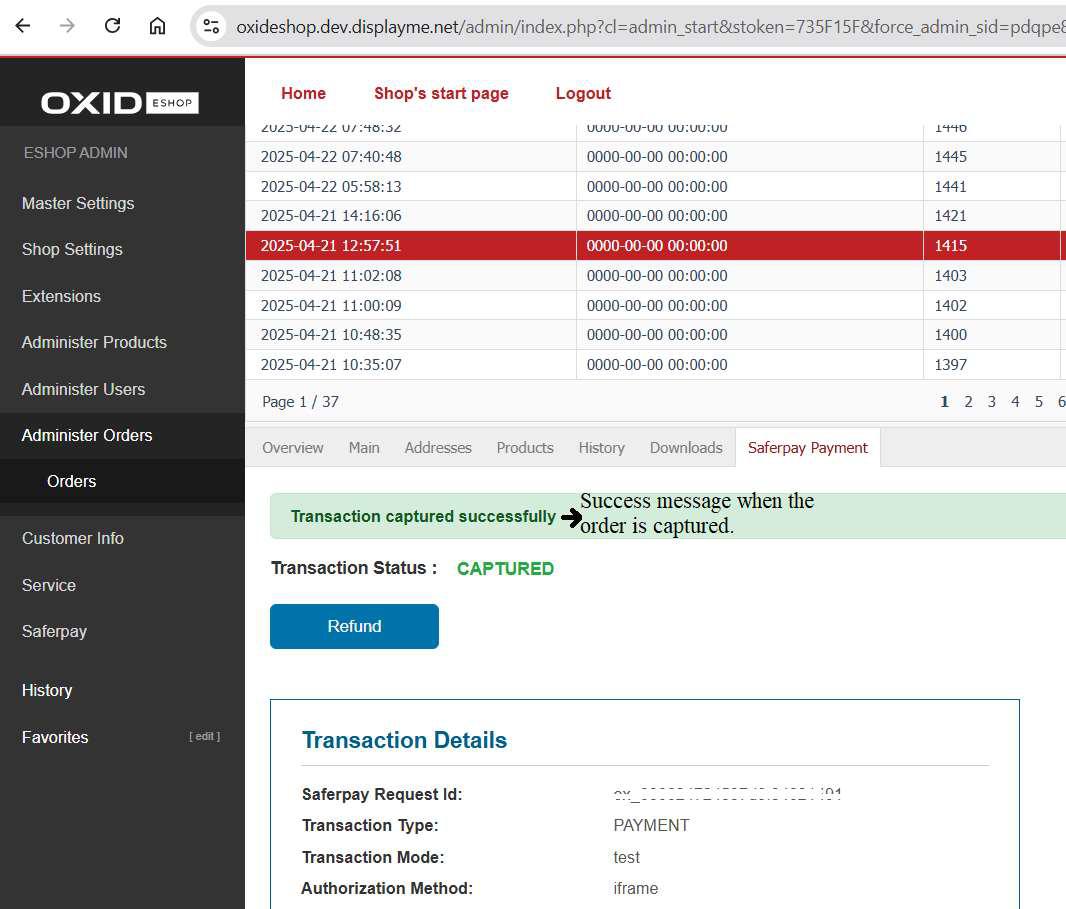1066x909 pixels.
Task: Open the Saferpay Payment tab
Action: [807, 448]
